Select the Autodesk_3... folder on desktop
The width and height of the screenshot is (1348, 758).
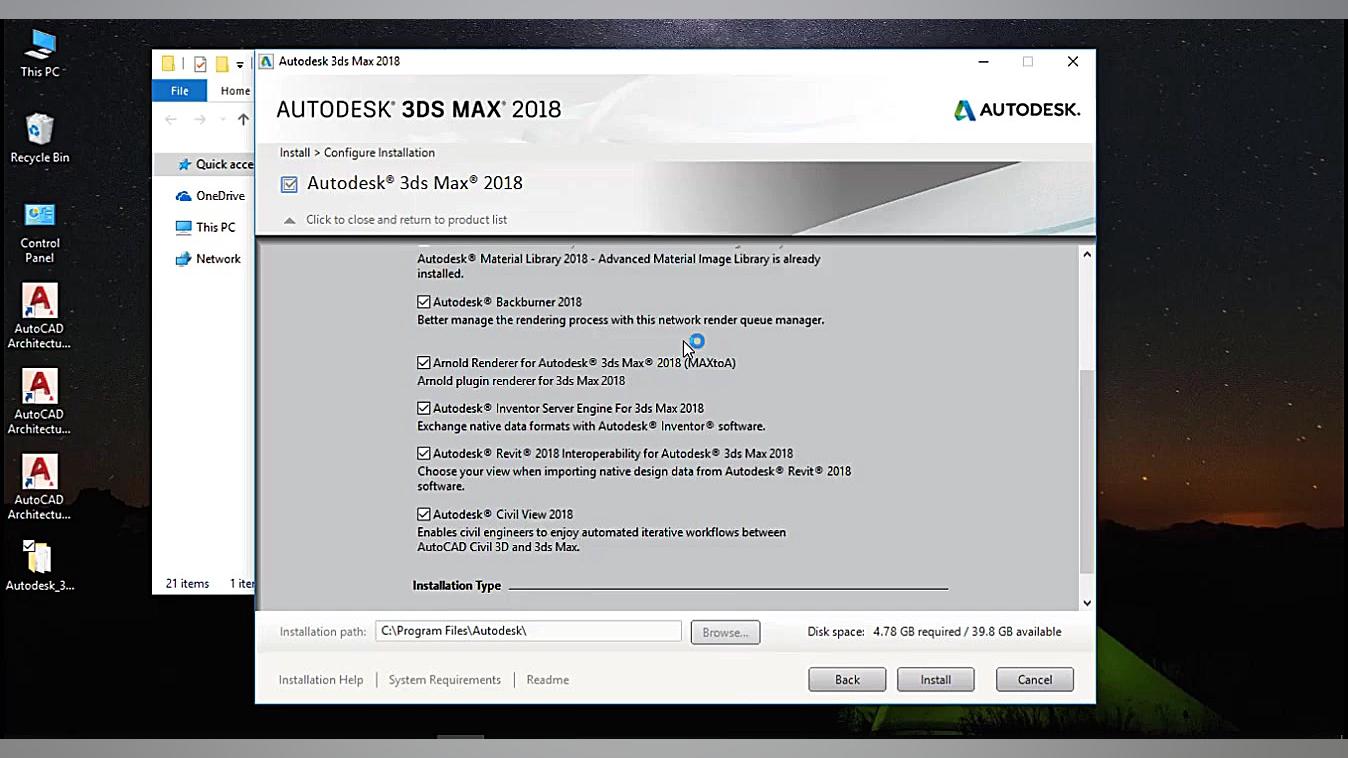[39, 566]
